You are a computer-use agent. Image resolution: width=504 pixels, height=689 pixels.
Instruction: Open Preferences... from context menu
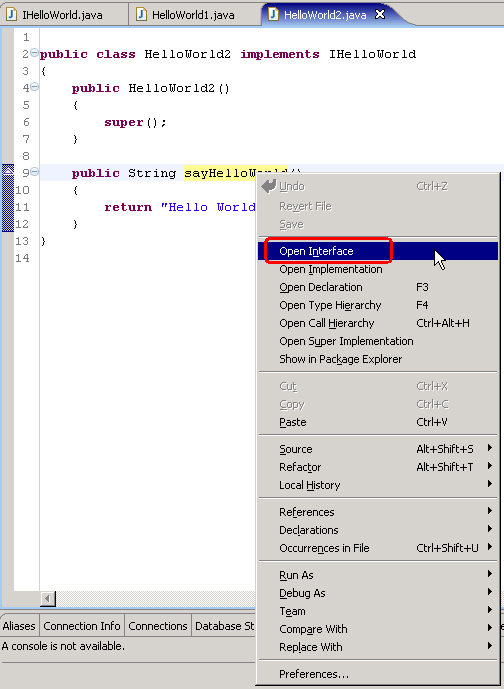pos(378,674)
